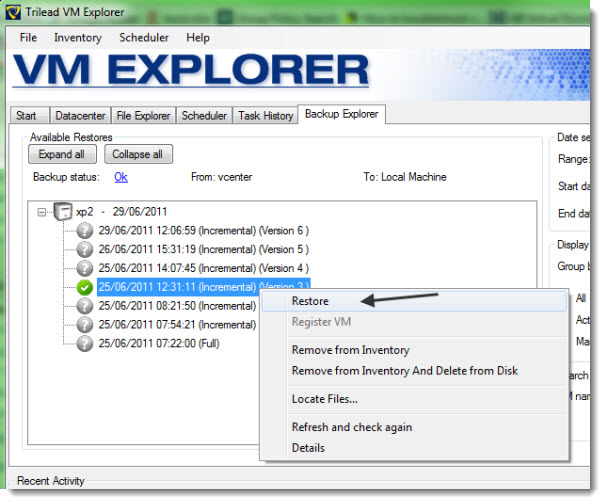605x504 pixels.
Task: Click status icon for 07:54:21 backup
Action: pyautogui.click(x=84, y=325)
